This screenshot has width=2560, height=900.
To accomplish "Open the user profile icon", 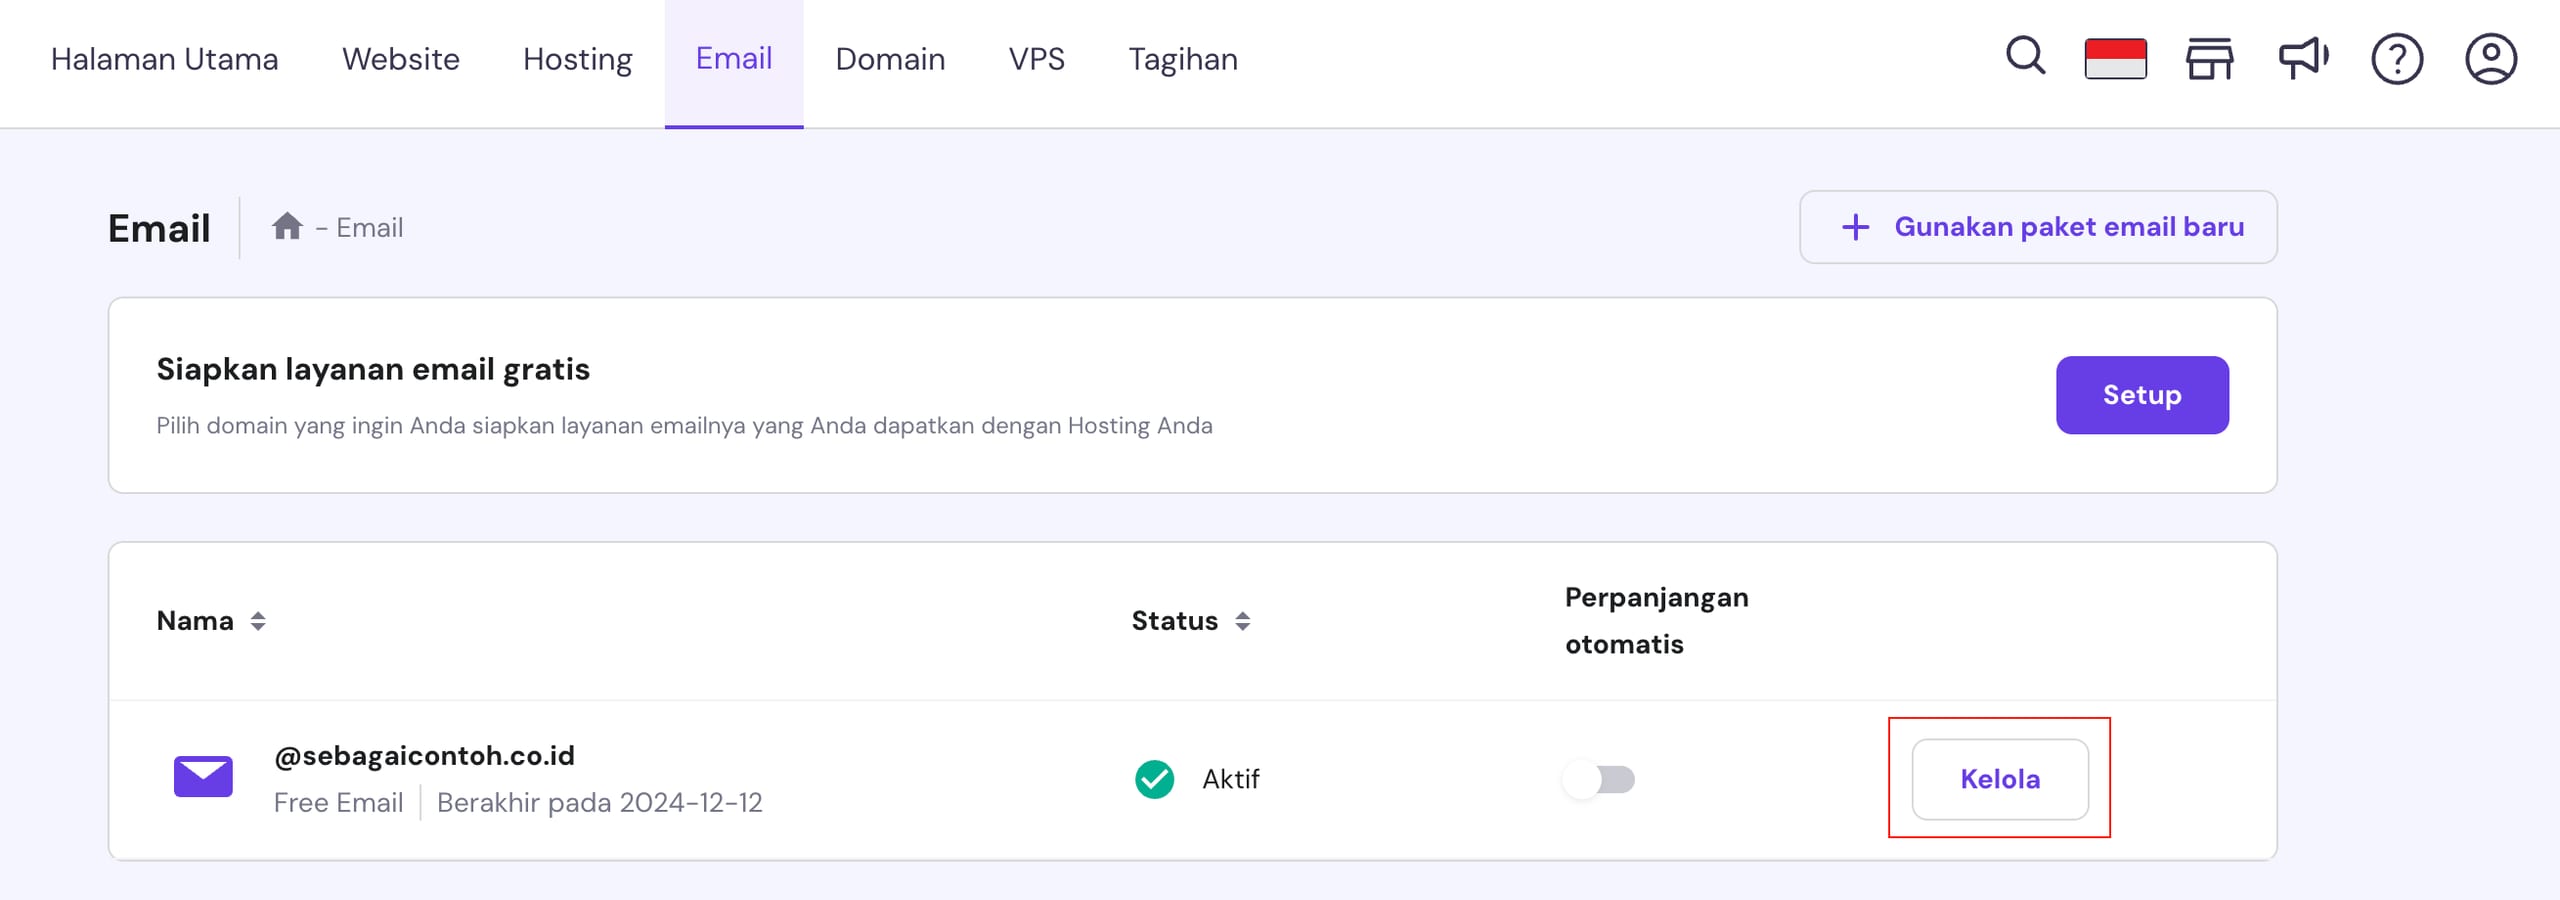I will point(2490,59).
